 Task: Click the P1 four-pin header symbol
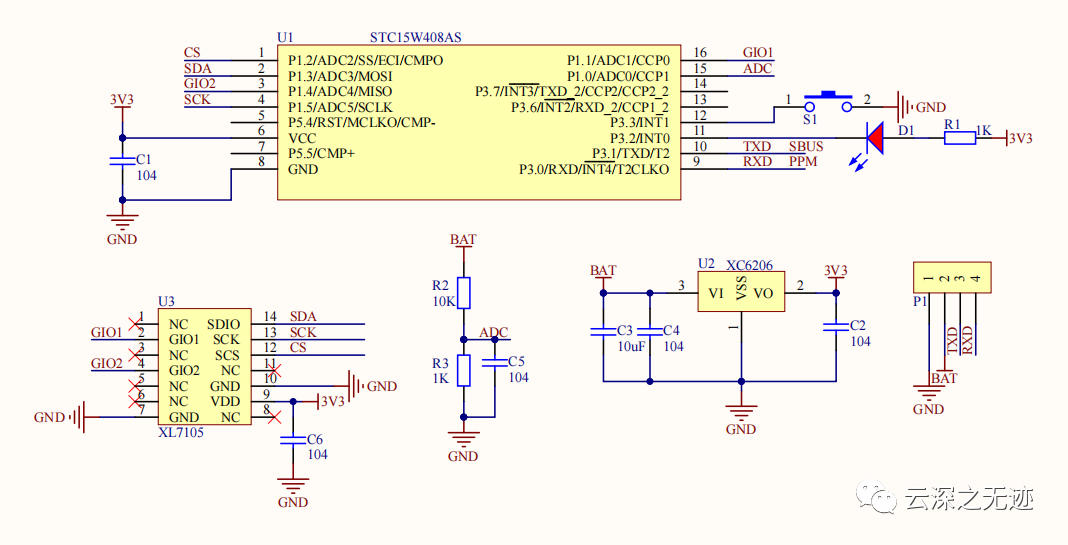(952, 278)
